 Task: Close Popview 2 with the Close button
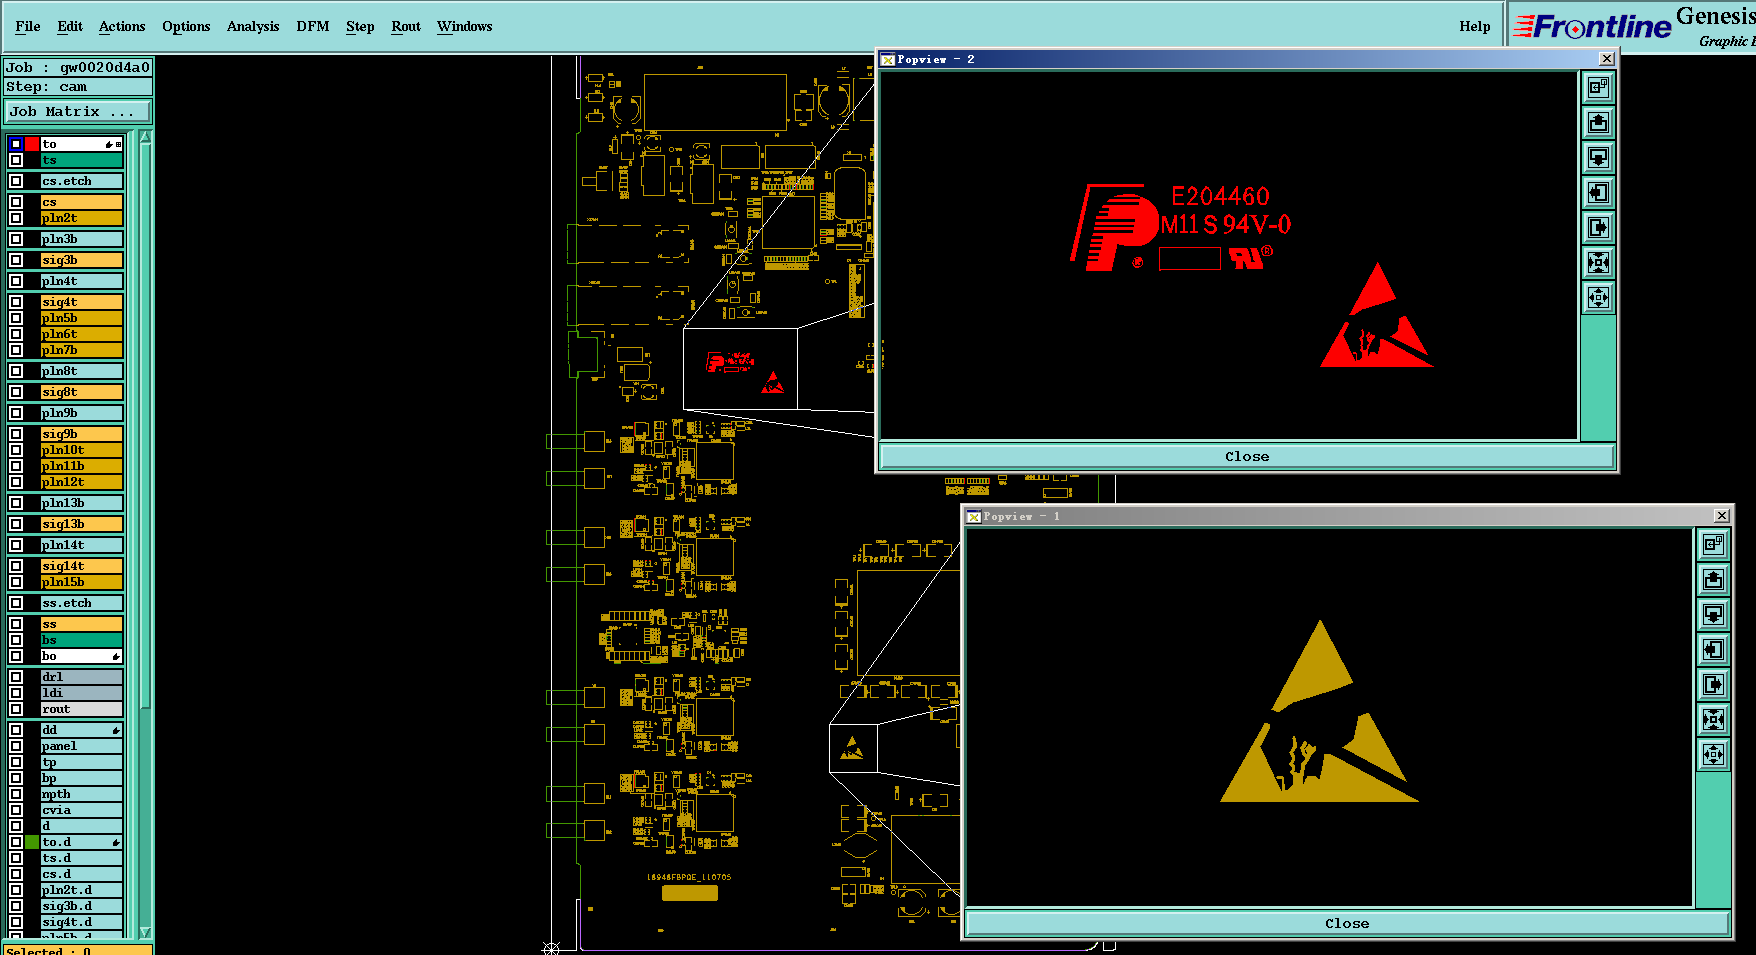point(1247,457)
